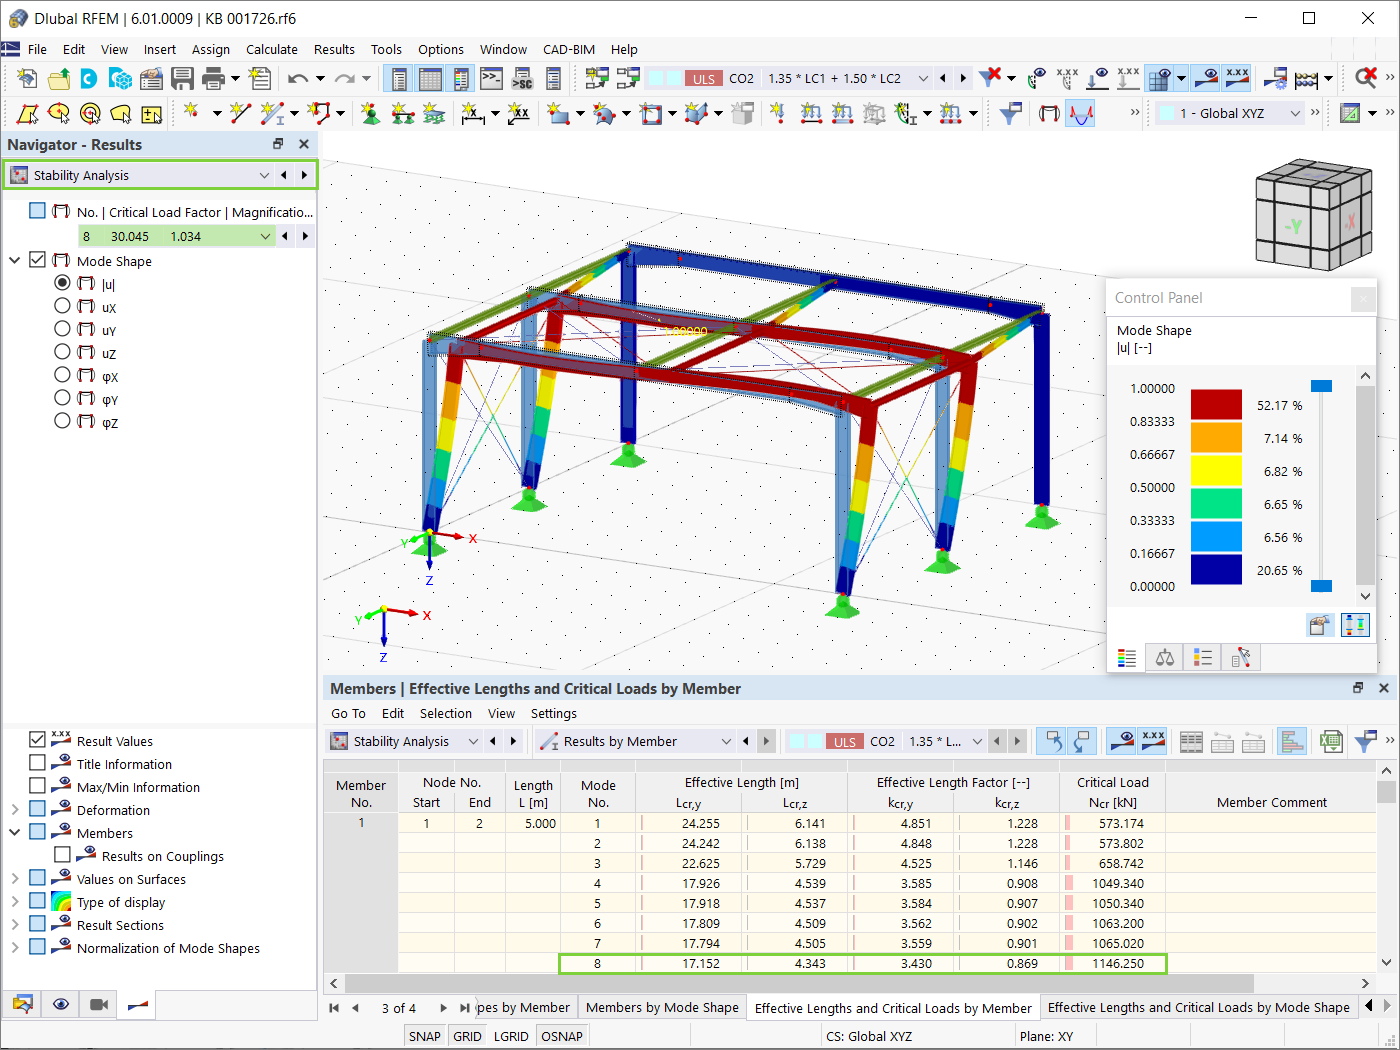The width and height of the screenshot is (1400, 1050).
Task: Click the new member tool icon
Action: (271, 113)
